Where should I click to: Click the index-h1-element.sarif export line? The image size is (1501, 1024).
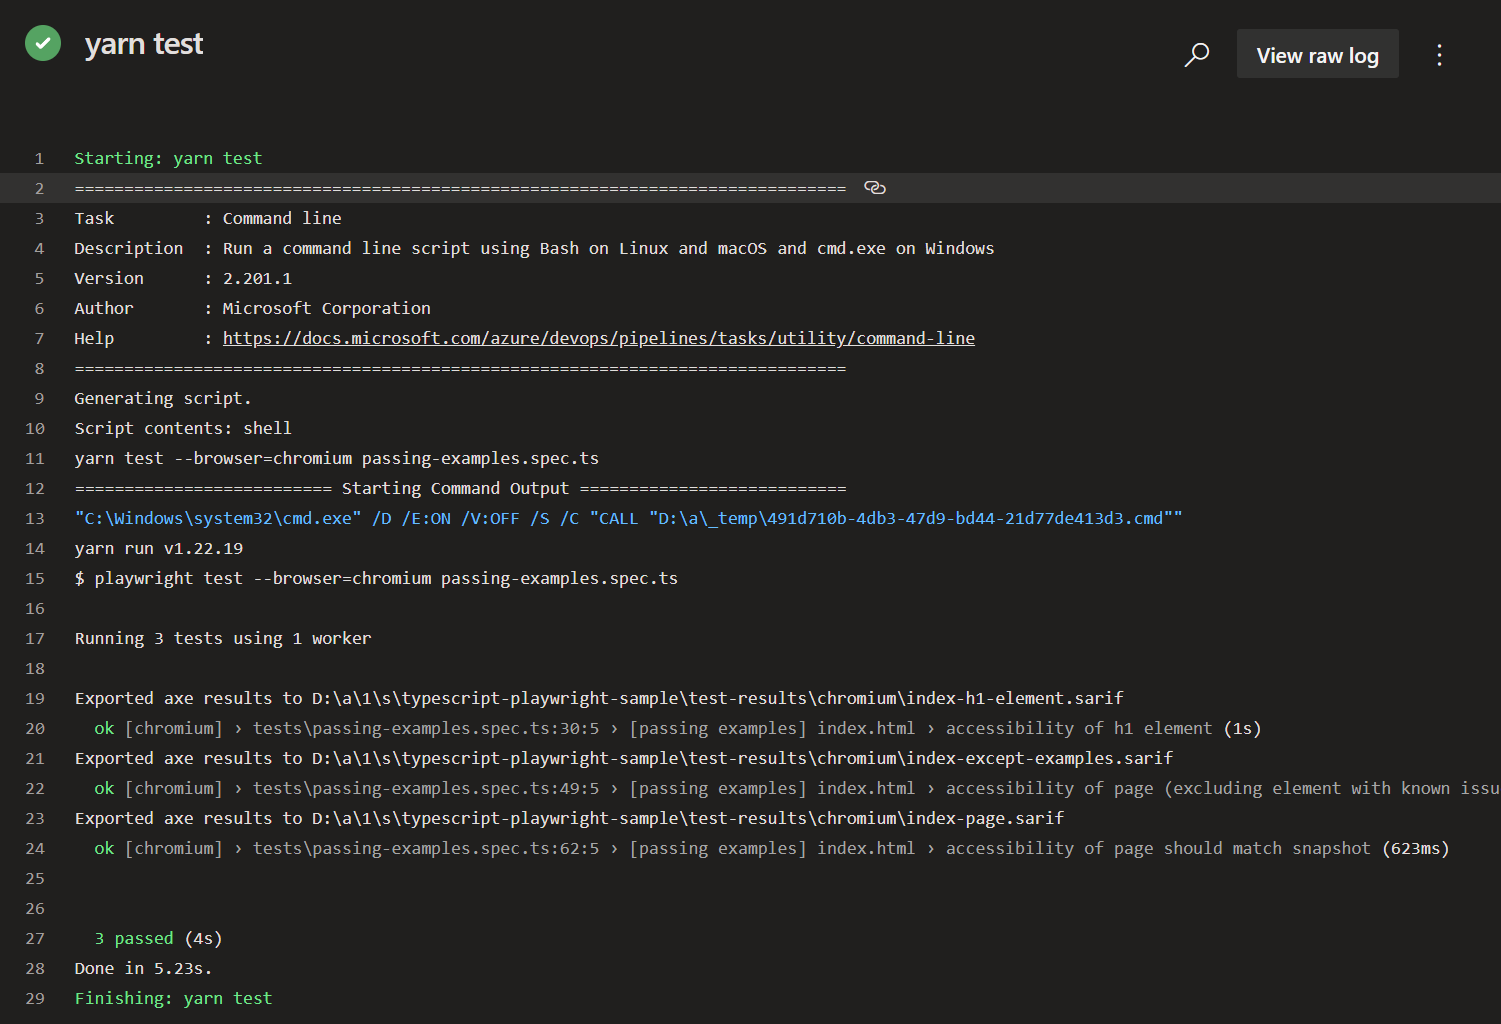[x=599, y=698]
